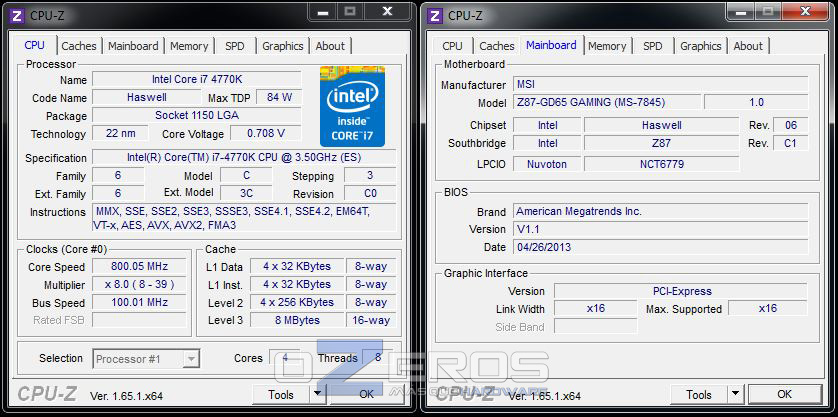Click the Socket 1150 LGA package value
This screenshot has width=838, height=417.
(x=197, y=115)
